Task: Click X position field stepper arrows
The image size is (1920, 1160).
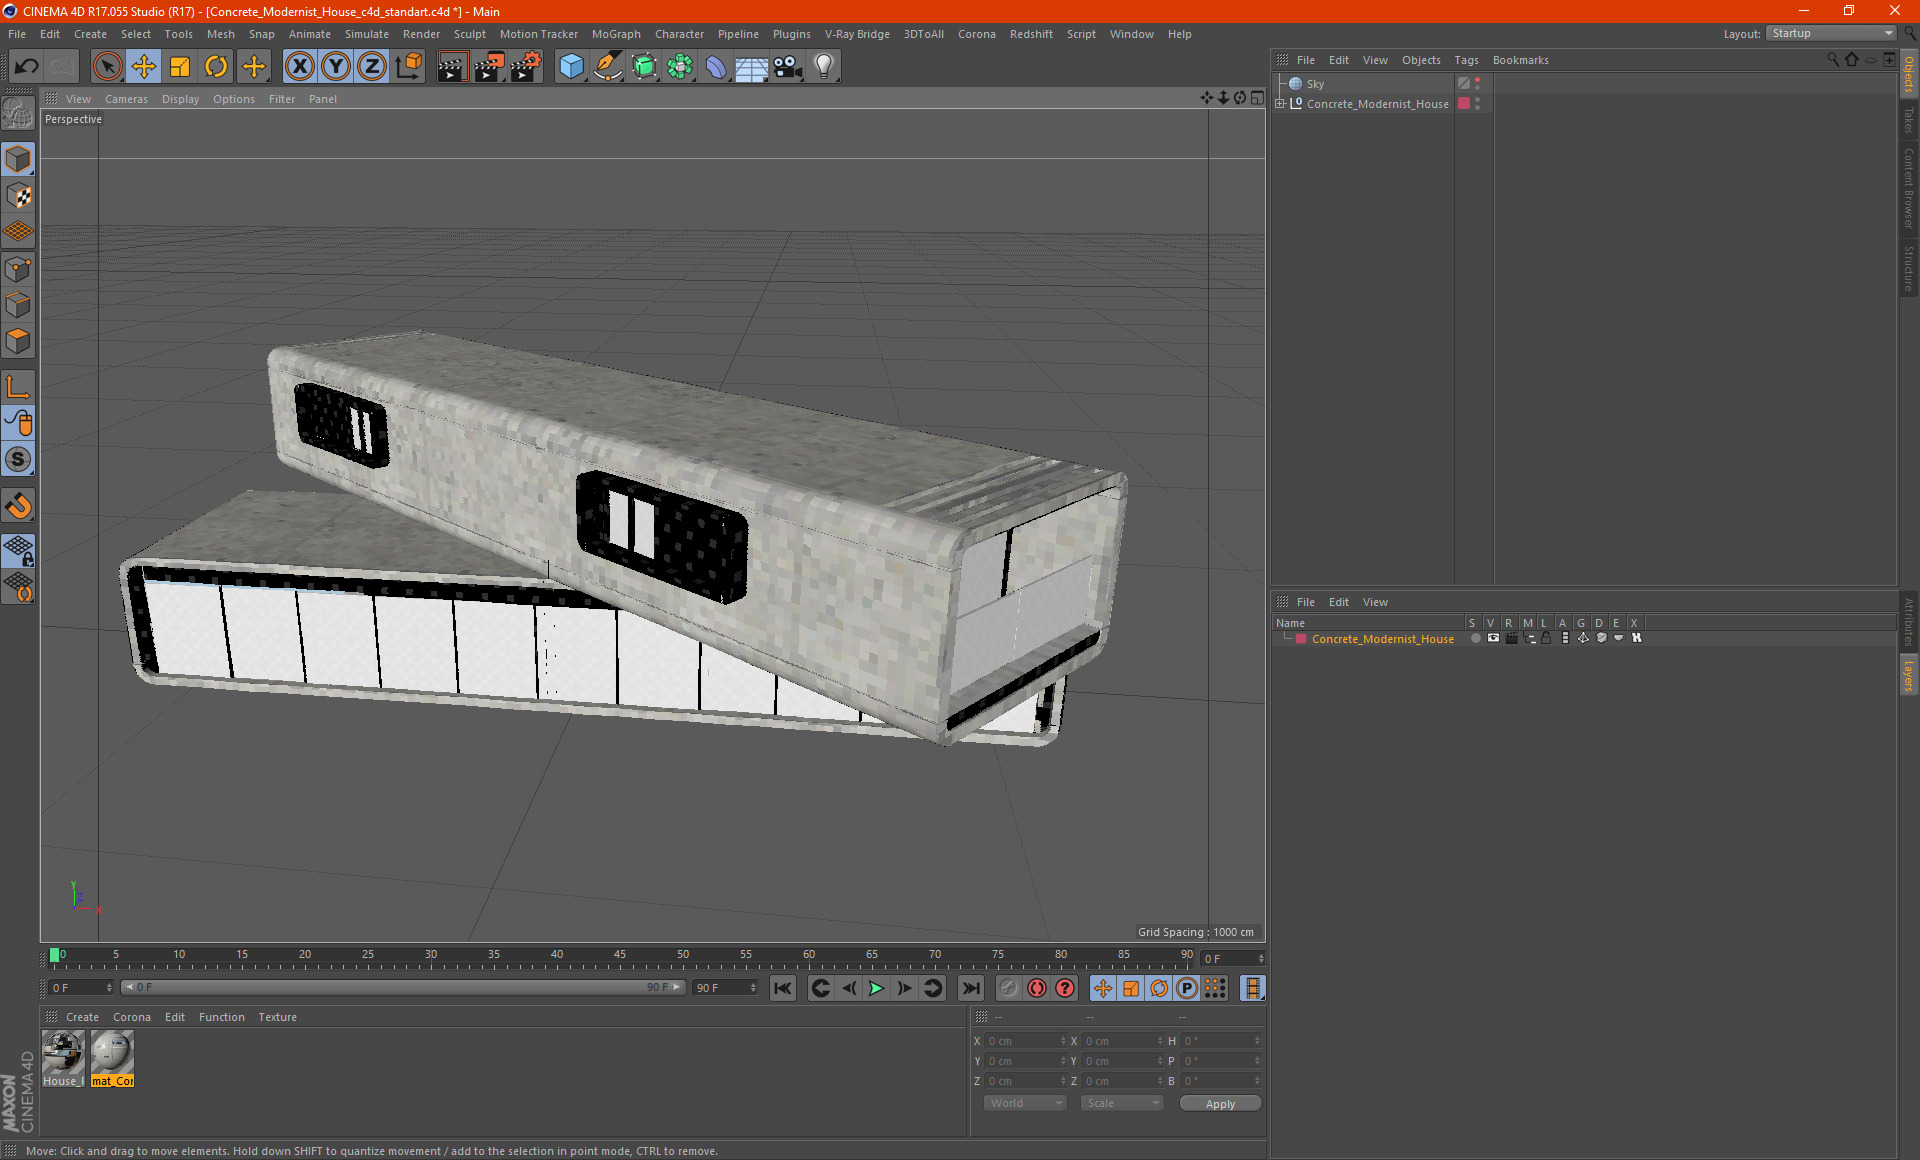Action: 1063,1041
